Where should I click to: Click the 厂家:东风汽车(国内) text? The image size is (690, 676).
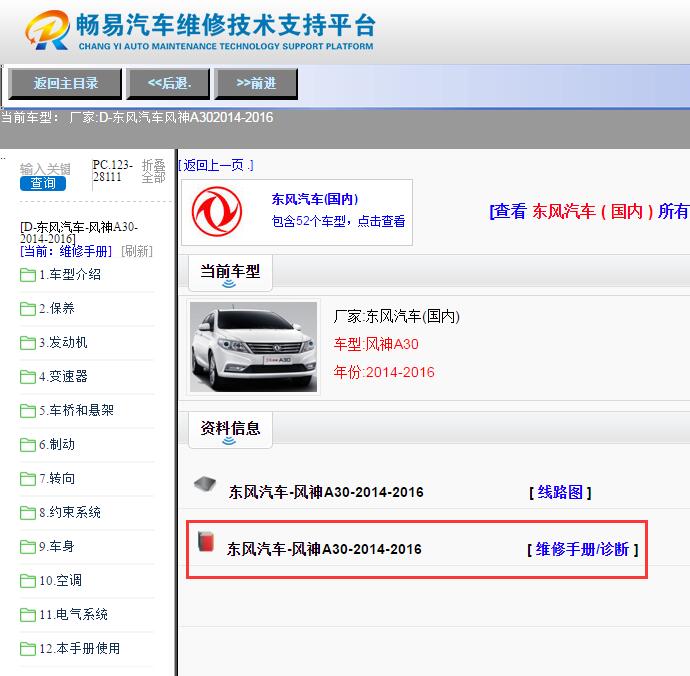tap(396, 316)
